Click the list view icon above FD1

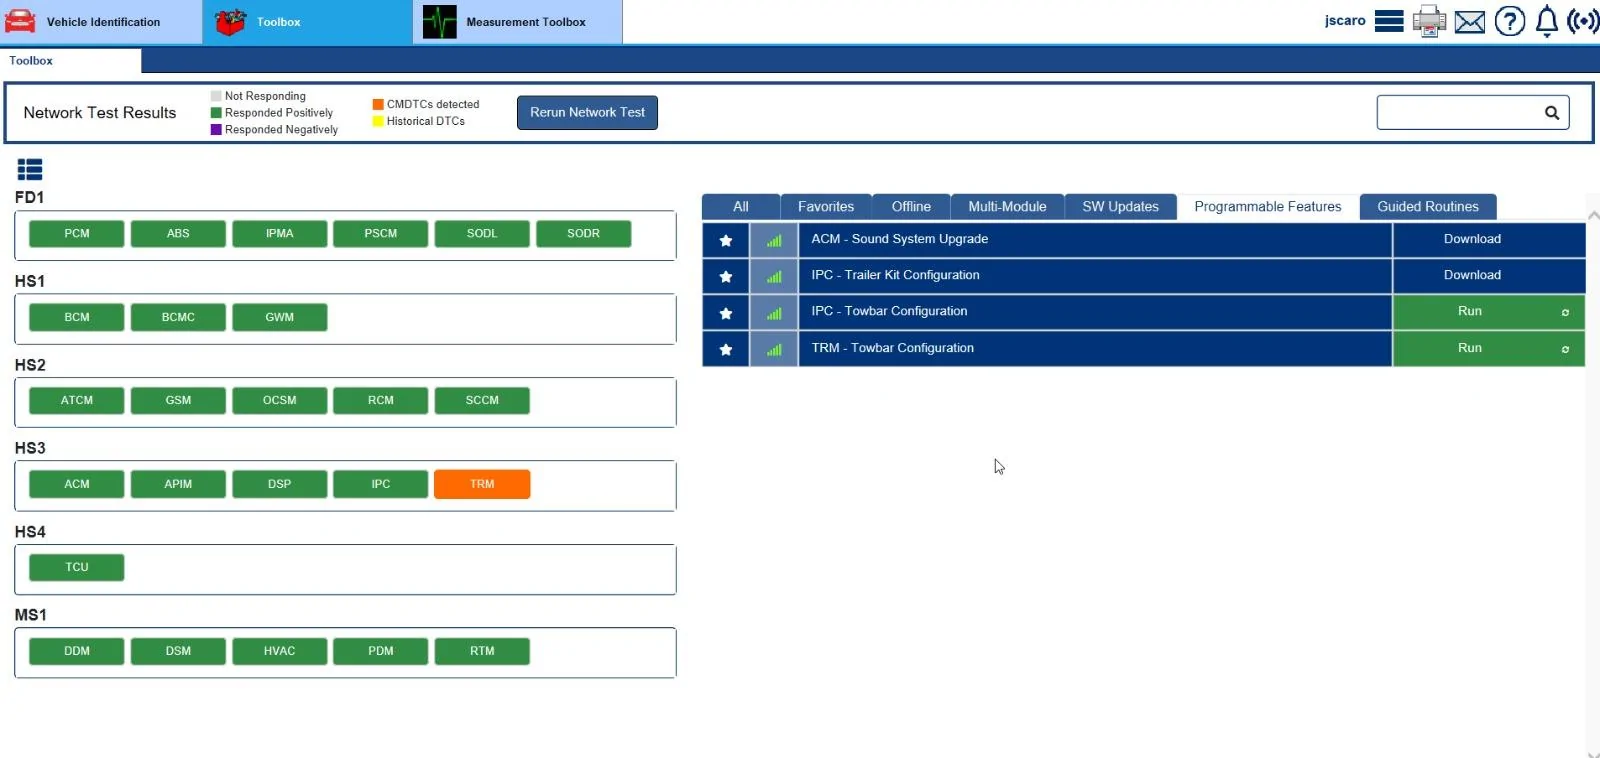[x=30, y=170]
